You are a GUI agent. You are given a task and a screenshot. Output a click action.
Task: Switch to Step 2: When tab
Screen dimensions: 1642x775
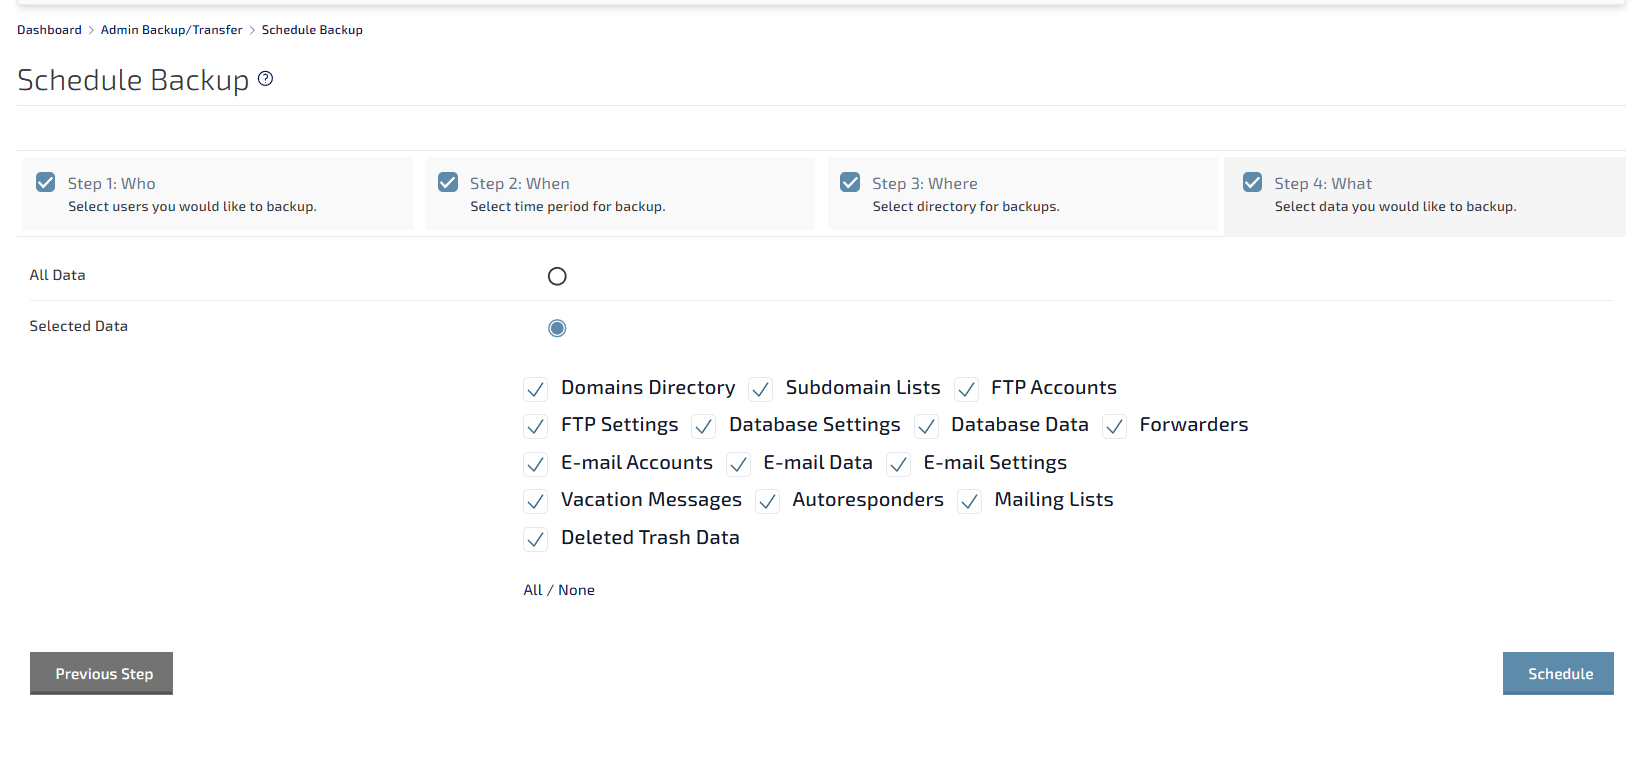pyautogui.click(x=619, y=194)
